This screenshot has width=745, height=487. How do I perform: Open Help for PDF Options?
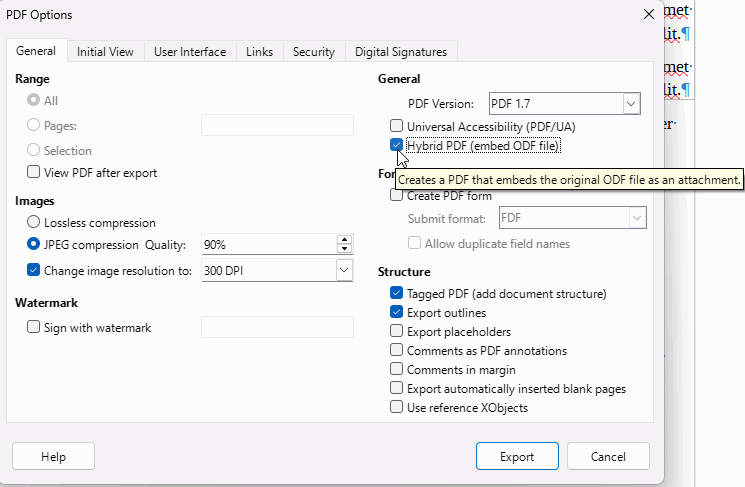click(x=53, y=456)
